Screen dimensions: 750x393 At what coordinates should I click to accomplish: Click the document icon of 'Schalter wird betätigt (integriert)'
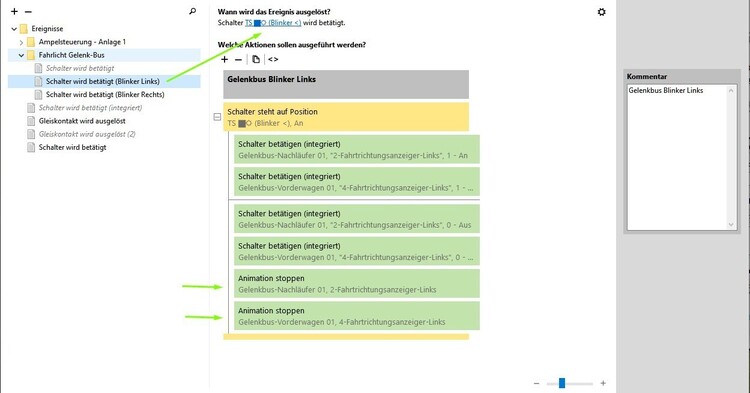coord(31,108)
